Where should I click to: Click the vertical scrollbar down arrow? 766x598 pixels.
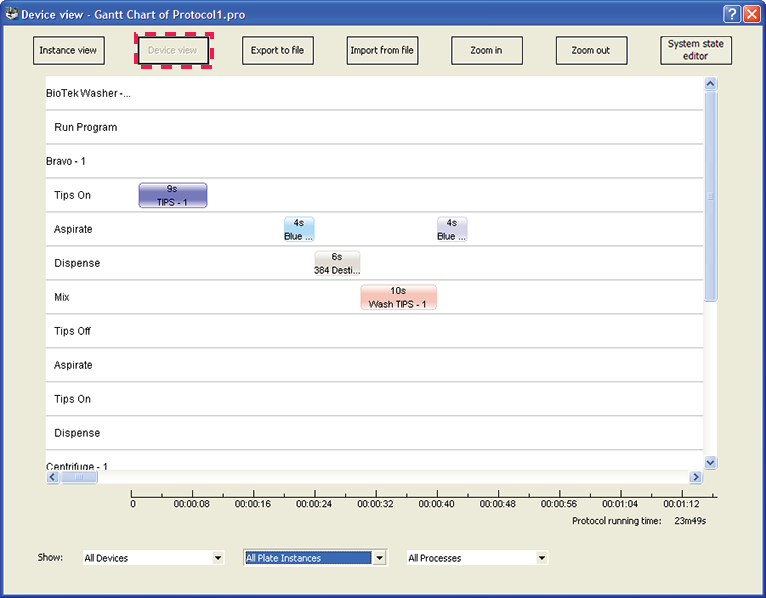(x=711, y=463)
